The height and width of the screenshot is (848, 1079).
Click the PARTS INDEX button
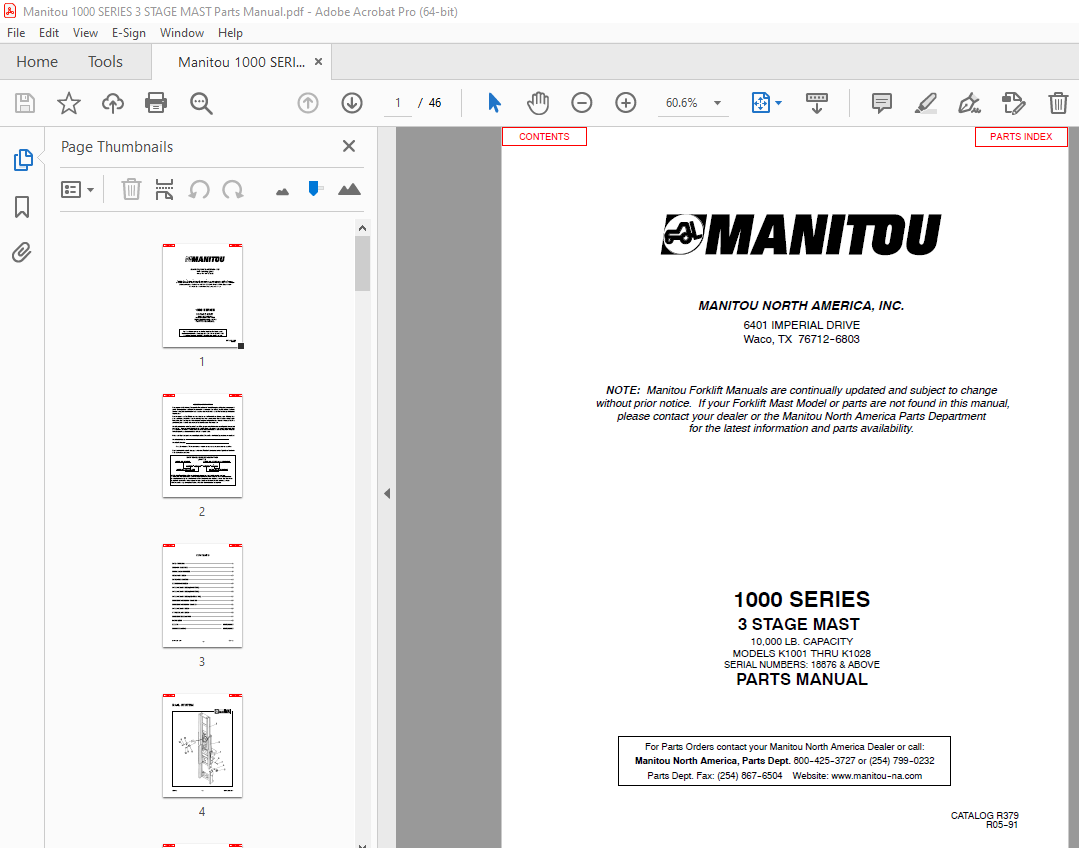coord(1021,136)
